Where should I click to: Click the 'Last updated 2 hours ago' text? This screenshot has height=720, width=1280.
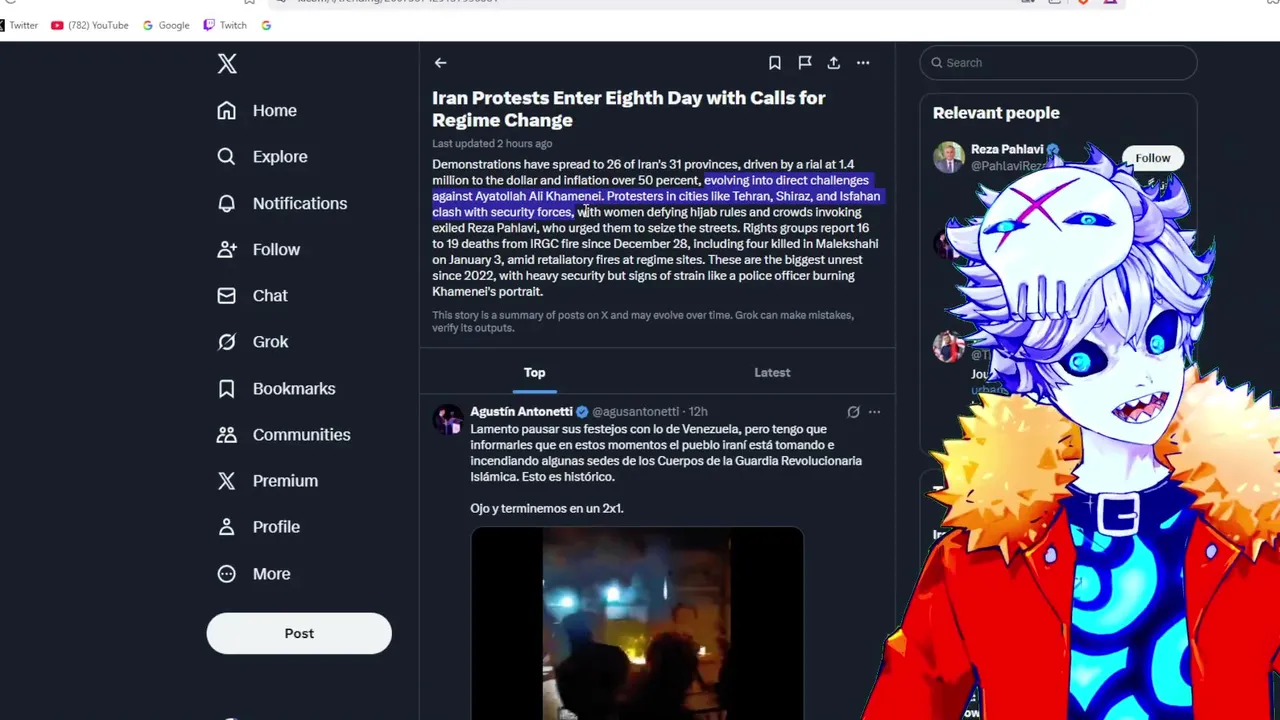(x=492, y=144)
